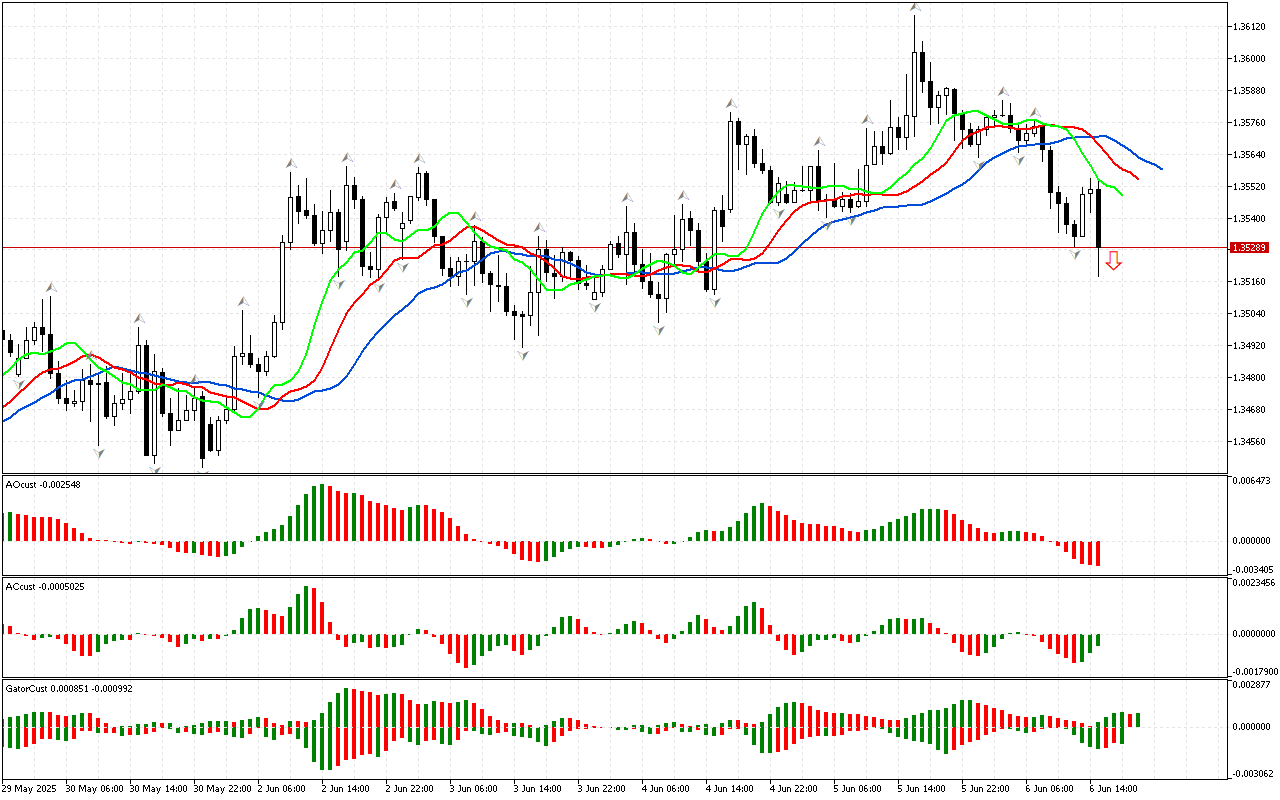
Task: Click the current price tag 1.35289
Action: click(1249, 247)
